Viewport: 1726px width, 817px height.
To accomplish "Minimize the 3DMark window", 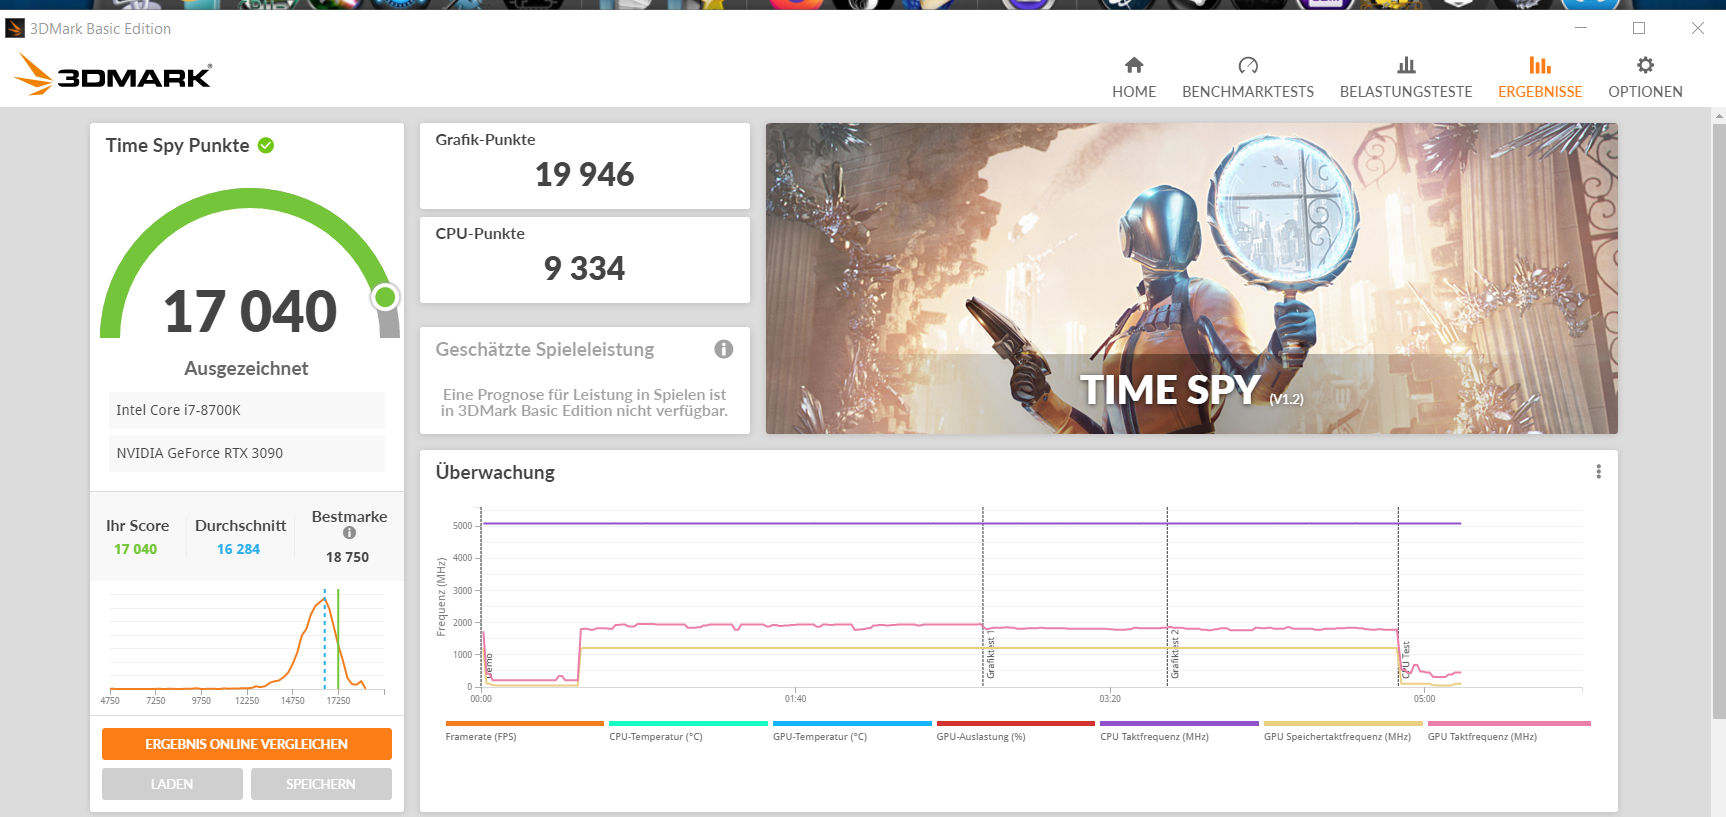I will coord(1581,28).
